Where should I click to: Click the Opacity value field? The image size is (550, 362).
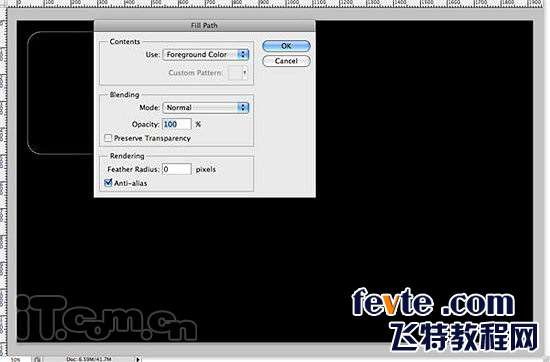(x=177, y=124)
